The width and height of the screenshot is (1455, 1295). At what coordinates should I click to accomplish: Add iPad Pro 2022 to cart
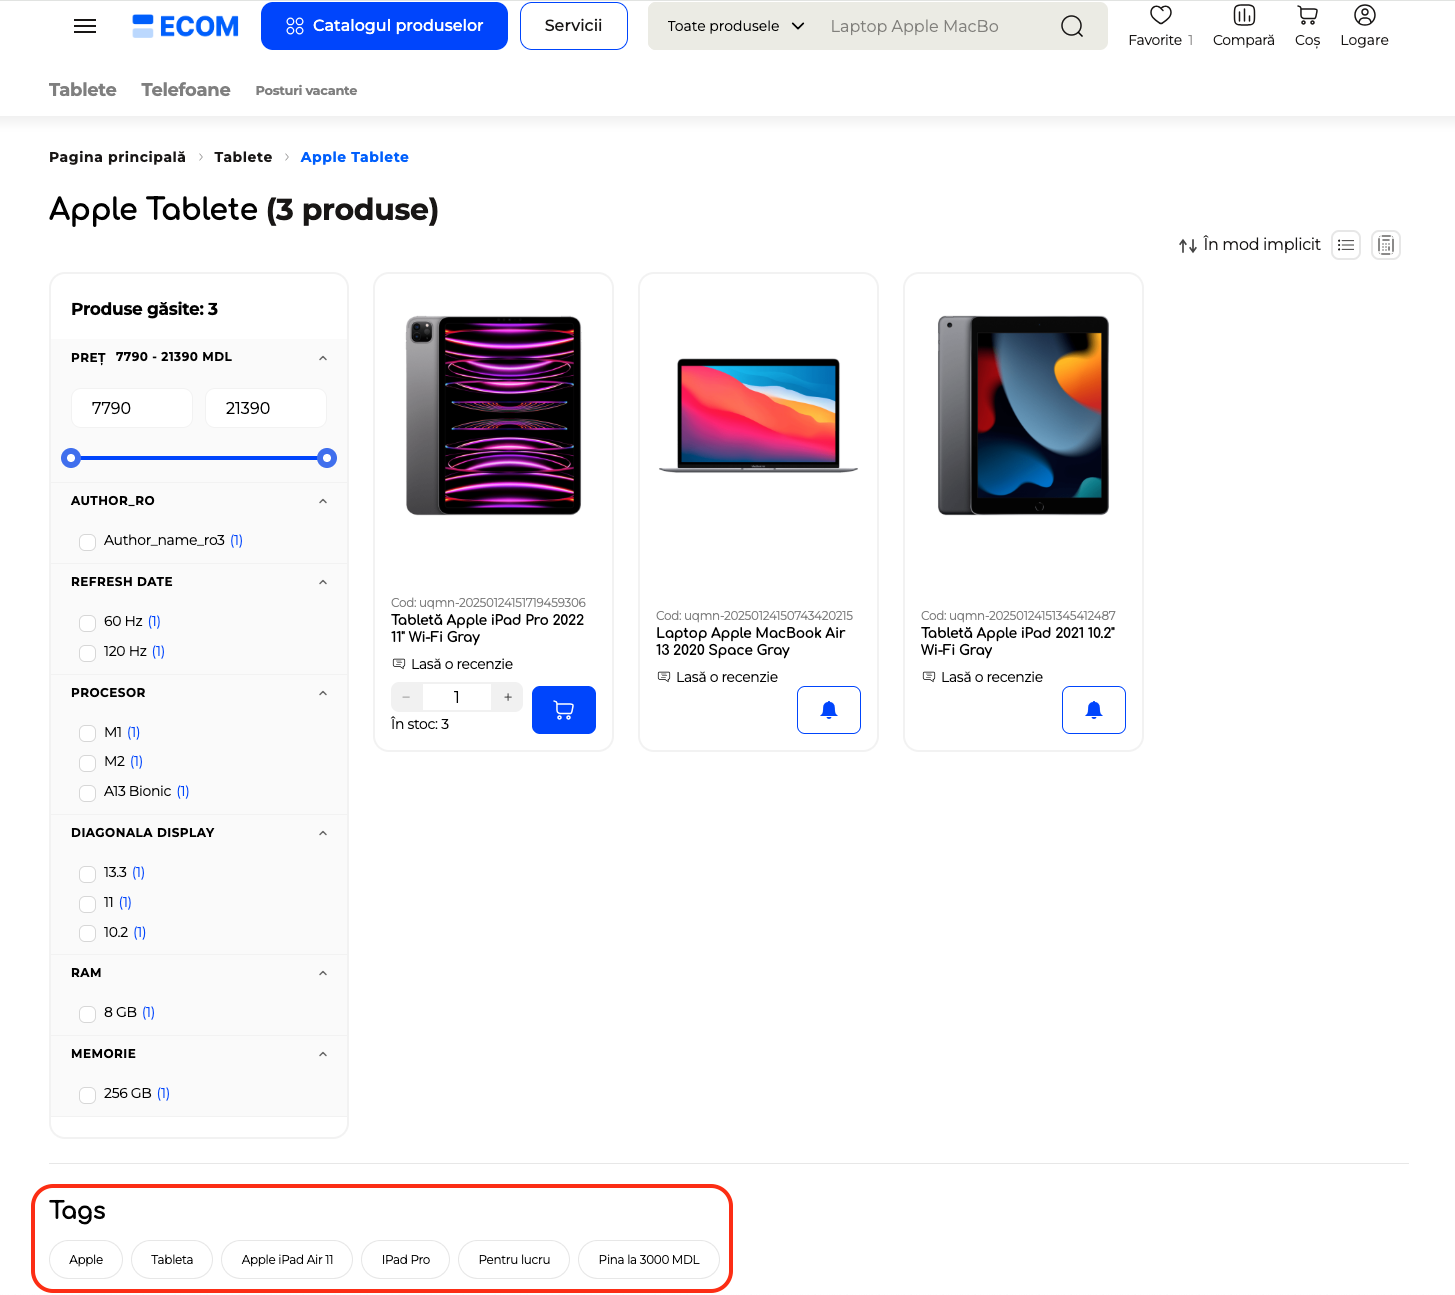pos(564,710)
